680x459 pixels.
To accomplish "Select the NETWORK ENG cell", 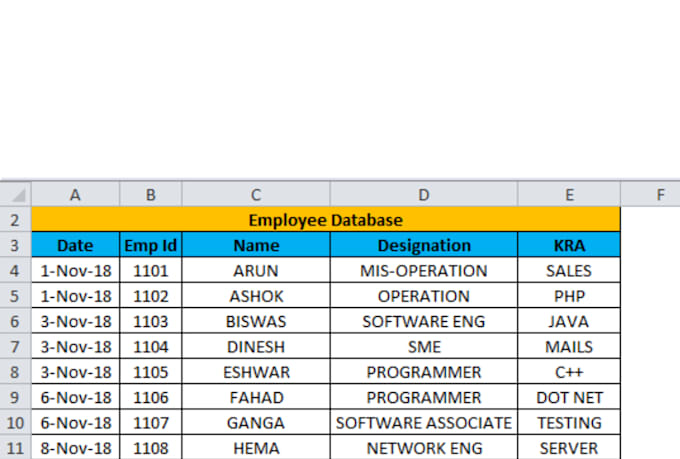I will tap(424, 447).
